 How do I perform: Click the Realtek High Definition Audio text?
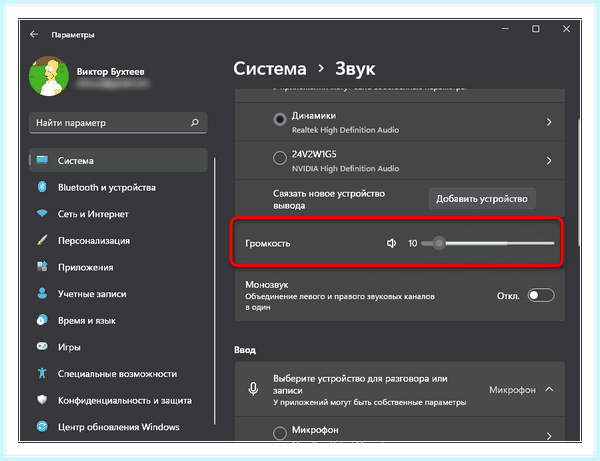[x=345, y=130]
